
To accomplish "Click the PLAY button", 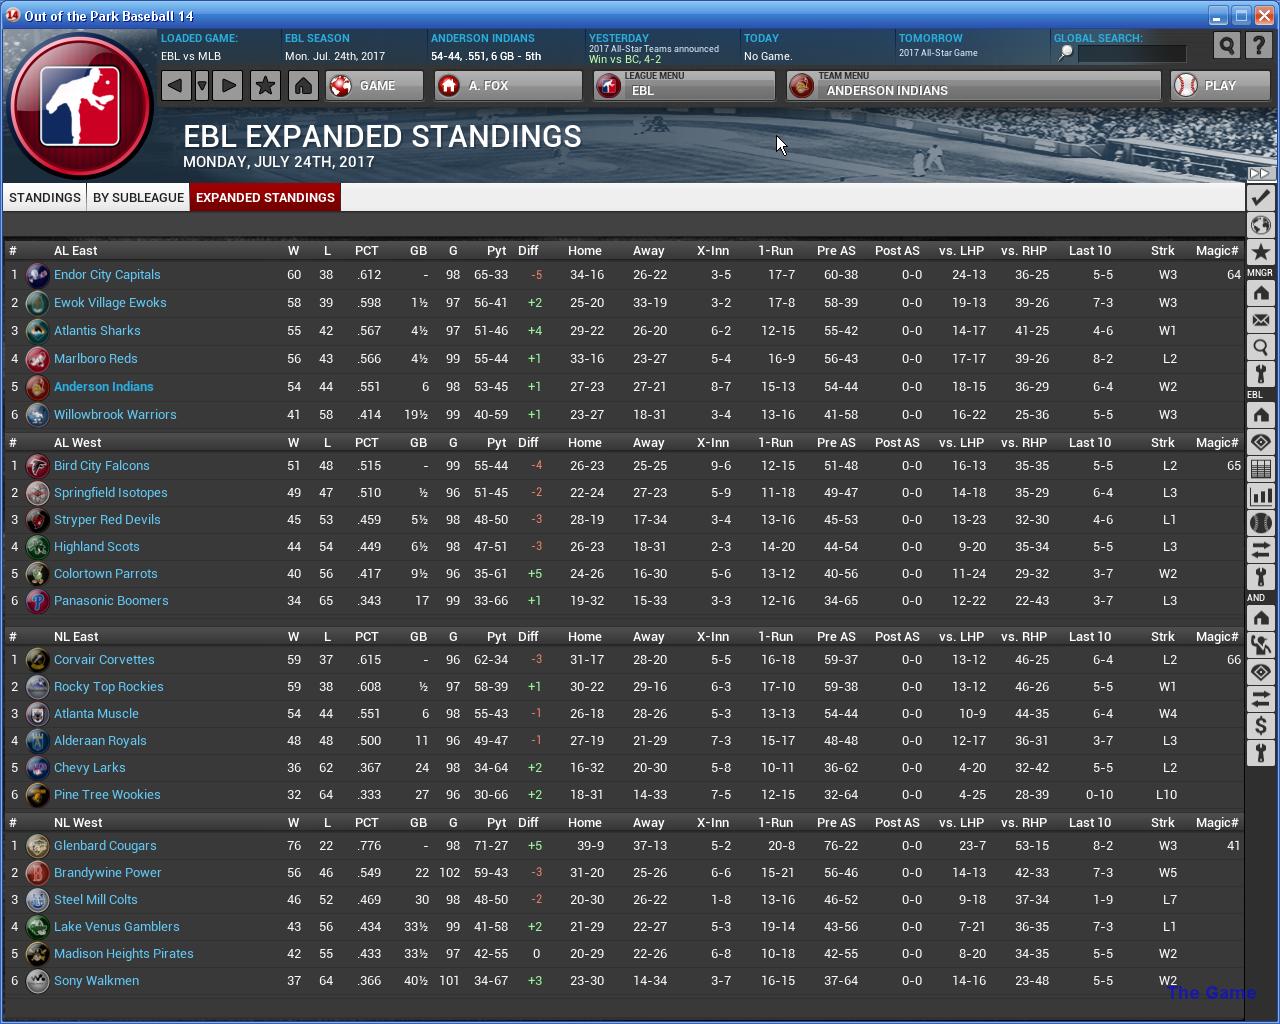I will (1221, 86).
